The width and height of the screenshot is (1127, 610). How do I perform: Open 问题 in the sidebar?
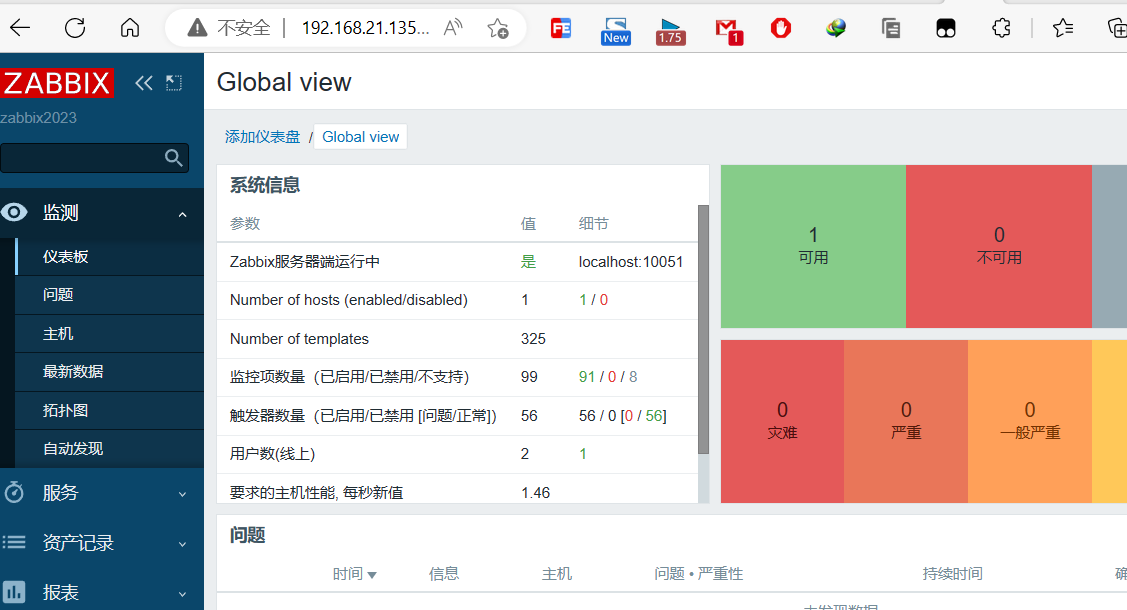[109, 295]
